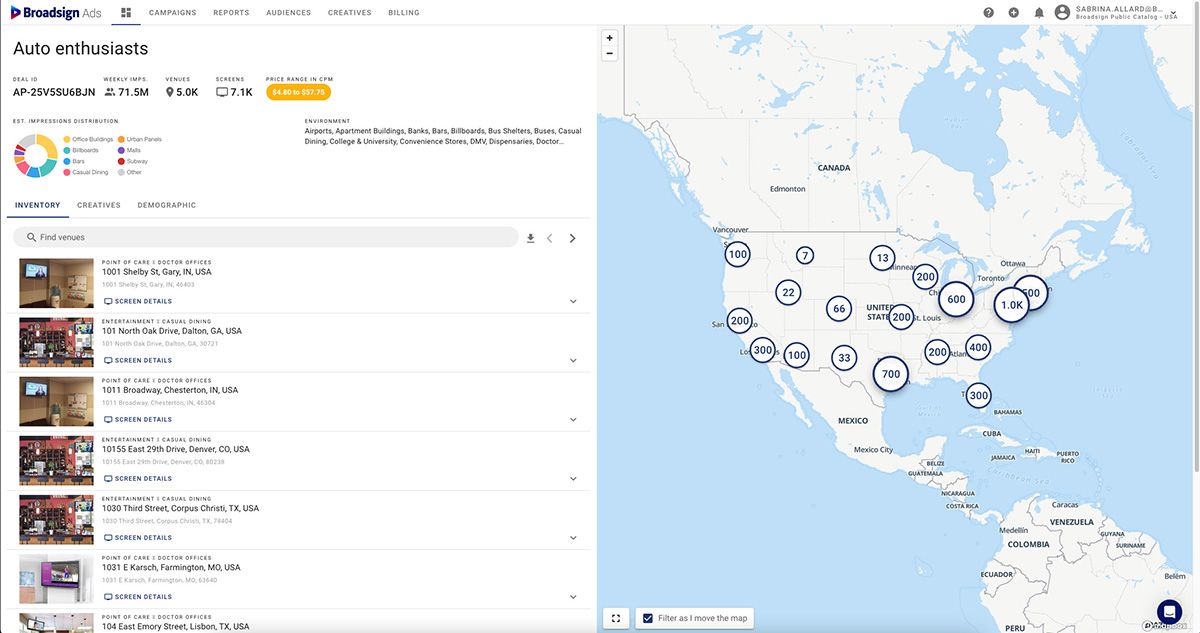Open the notifications bell
The width and height of the screenshot is (1200, 633).
[x=1039, y=13]
